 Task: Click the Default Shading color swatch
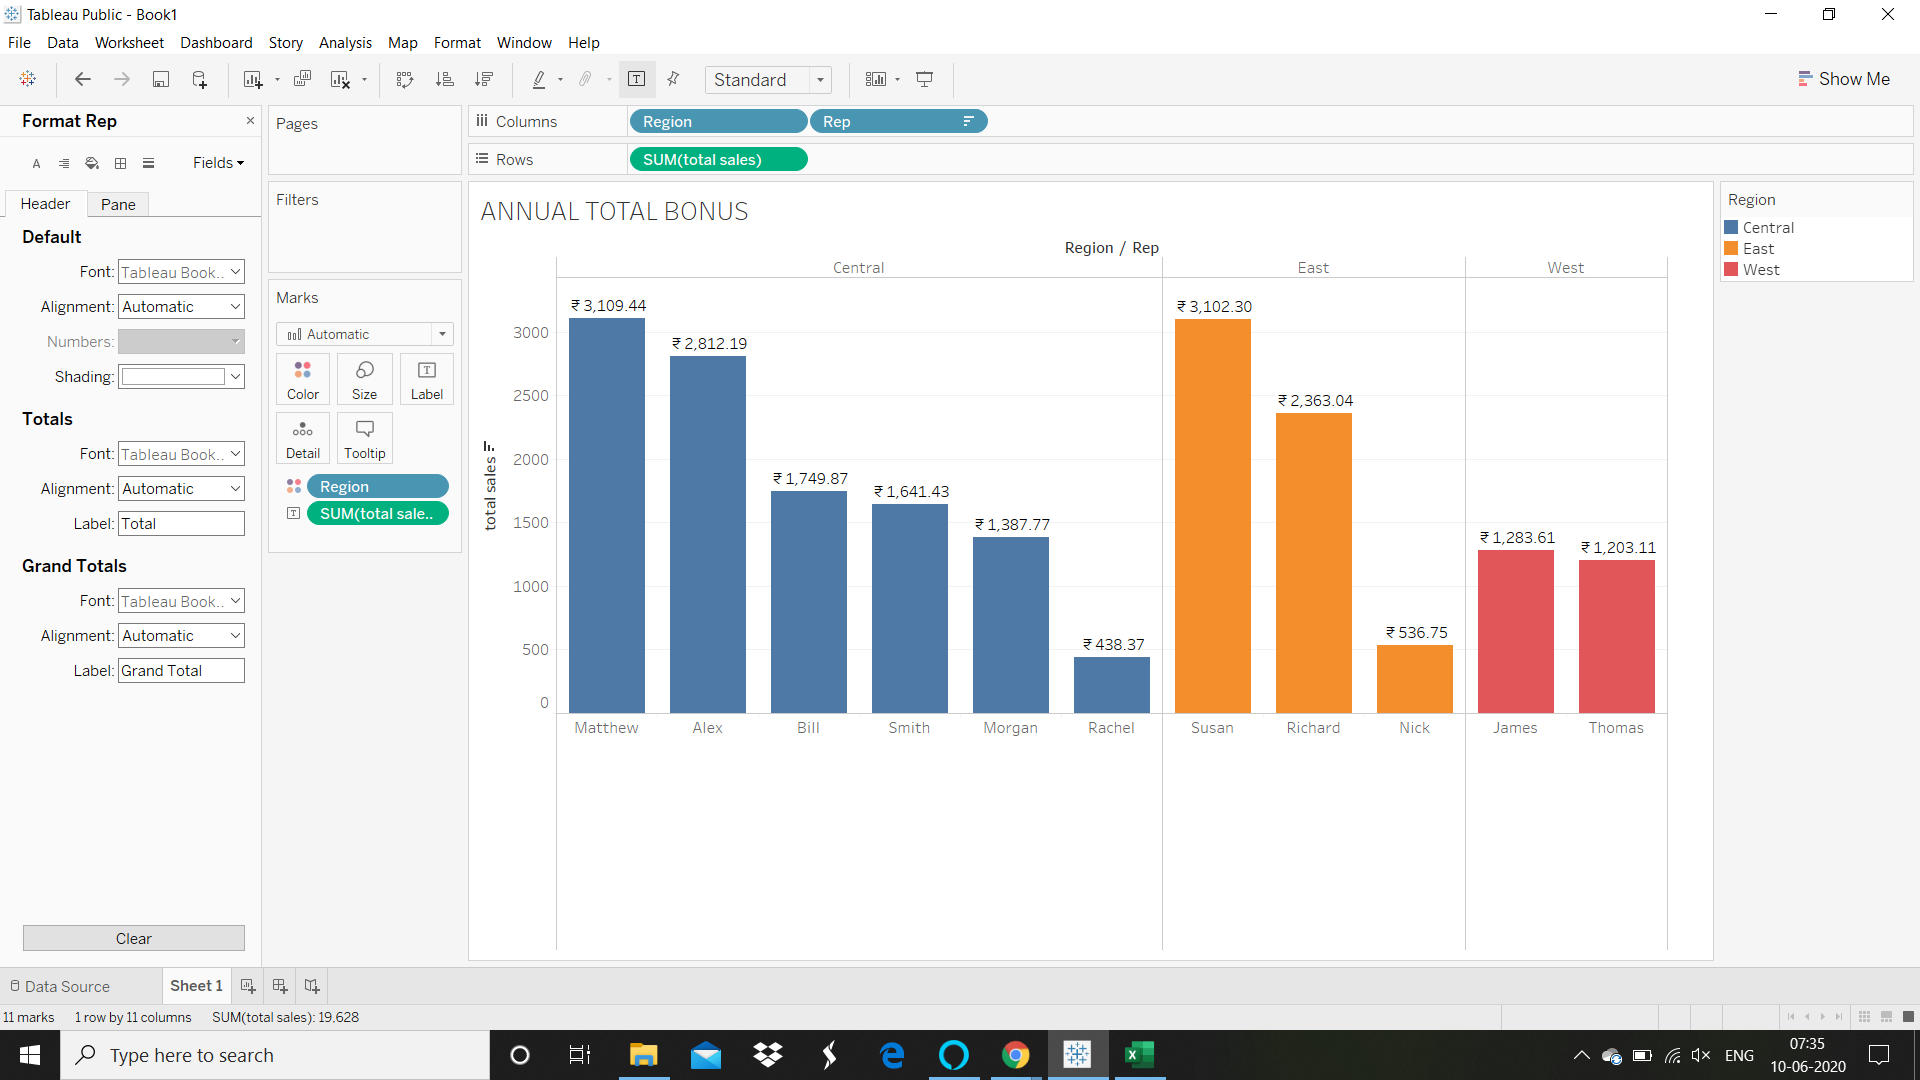tap(173, 377)
